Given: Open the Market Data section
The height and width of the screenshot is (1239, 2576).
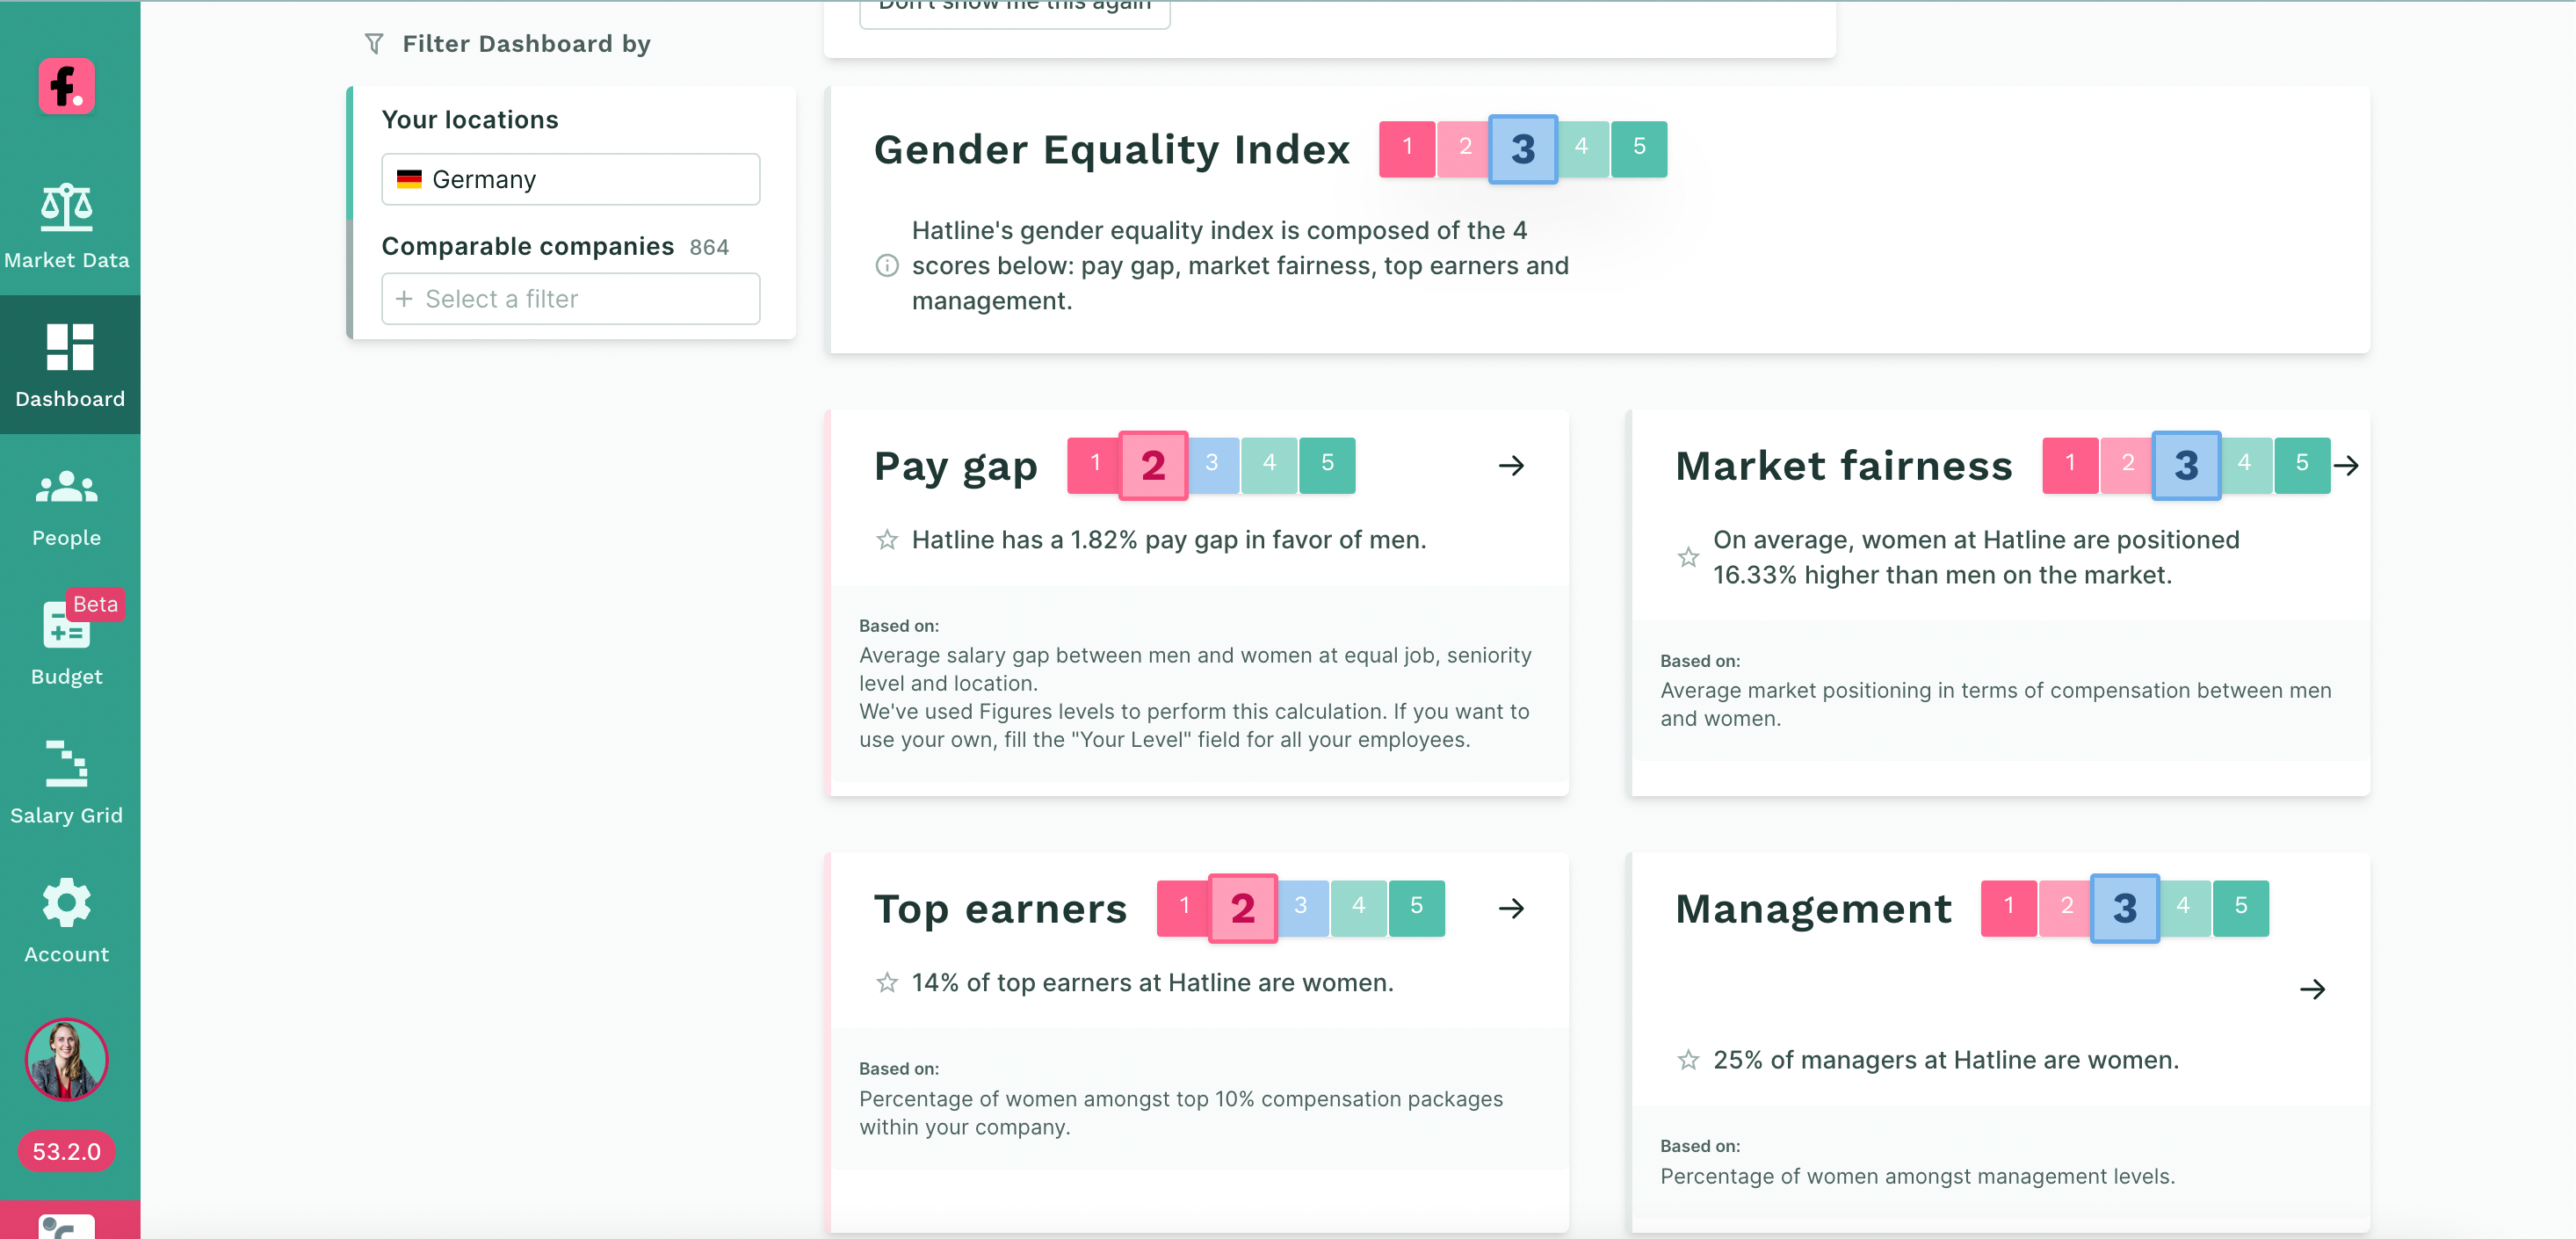Looking at the screenshot, I should tap(66, 226).
